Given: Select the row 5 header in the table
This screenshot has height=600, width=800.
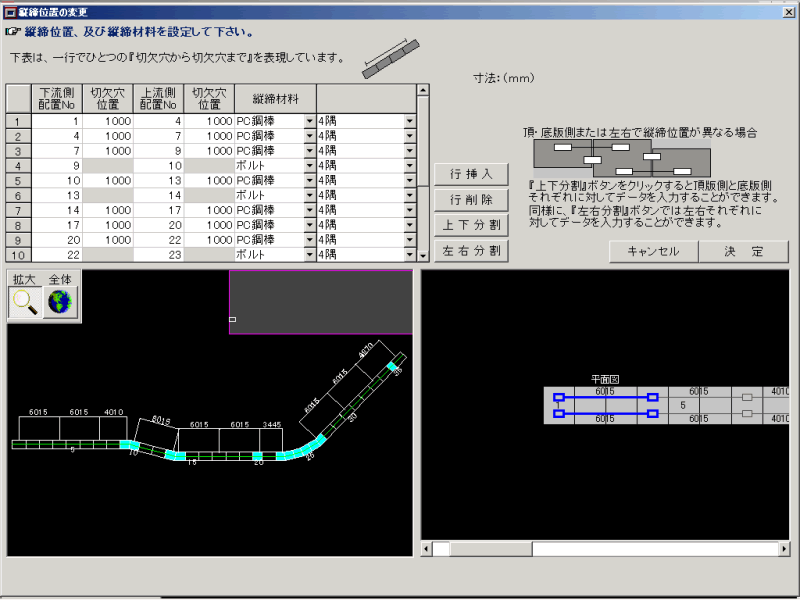Looking at the screenshot, I should pos(18,181).
